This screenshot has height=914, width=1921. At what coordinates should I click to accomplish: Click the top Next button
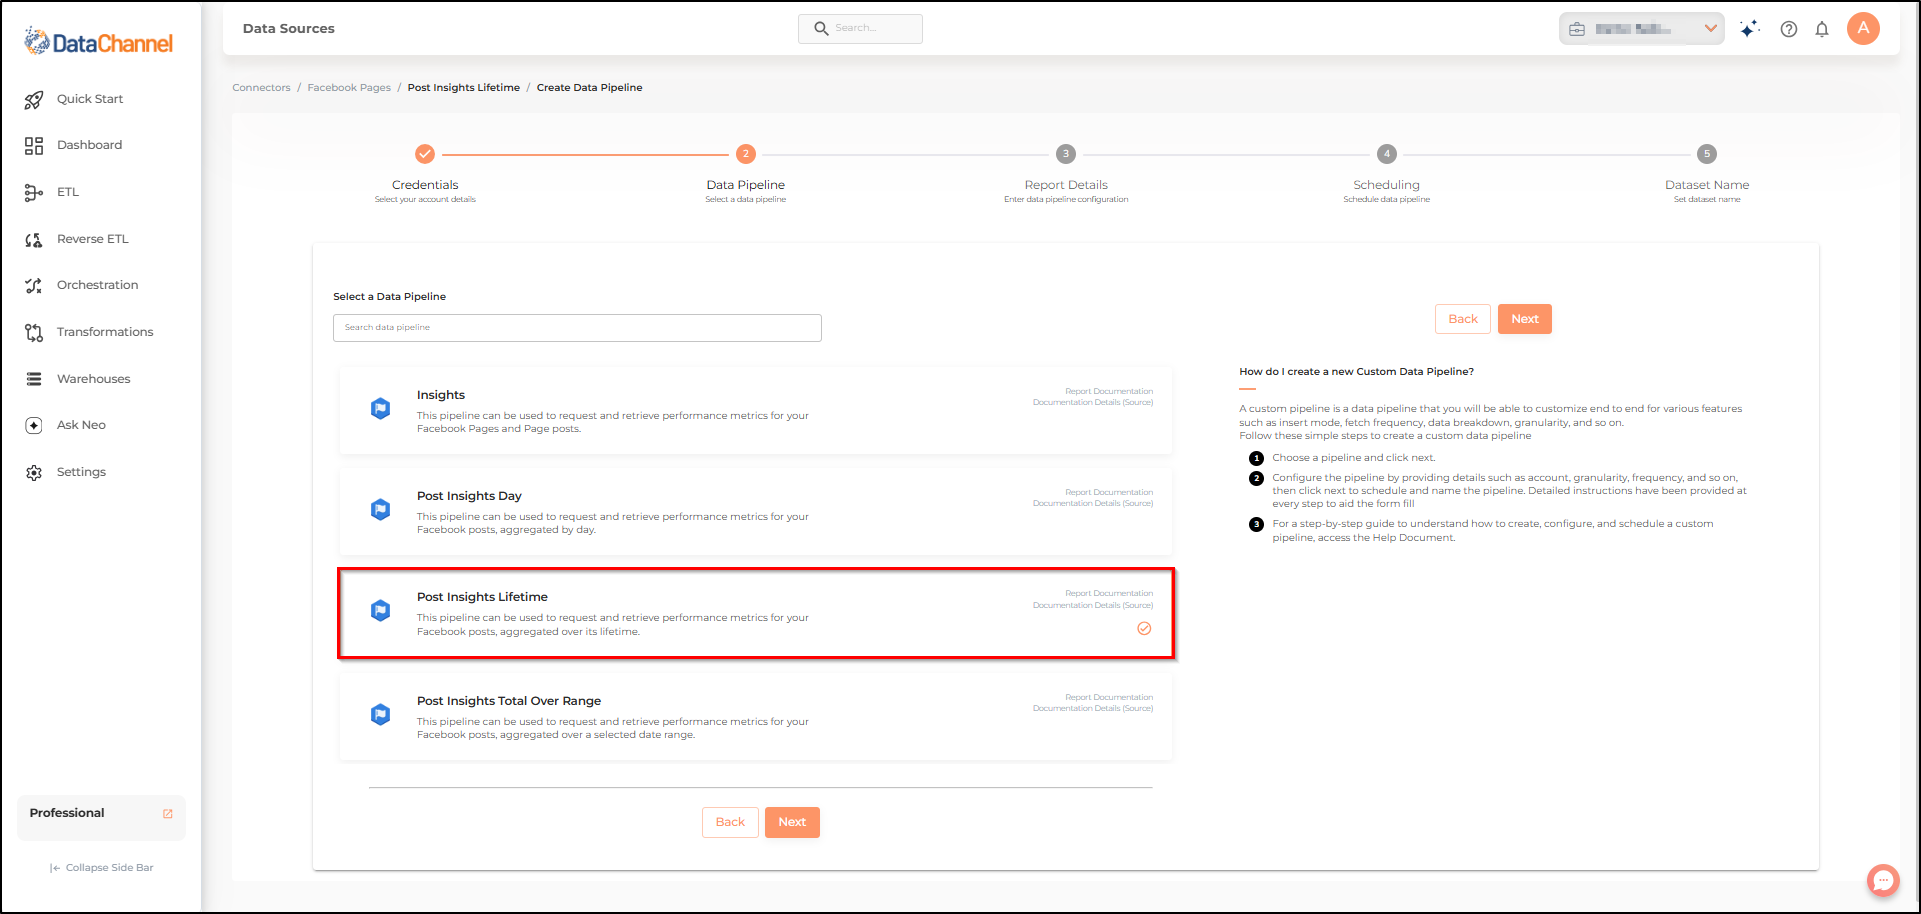[1525, 319]
